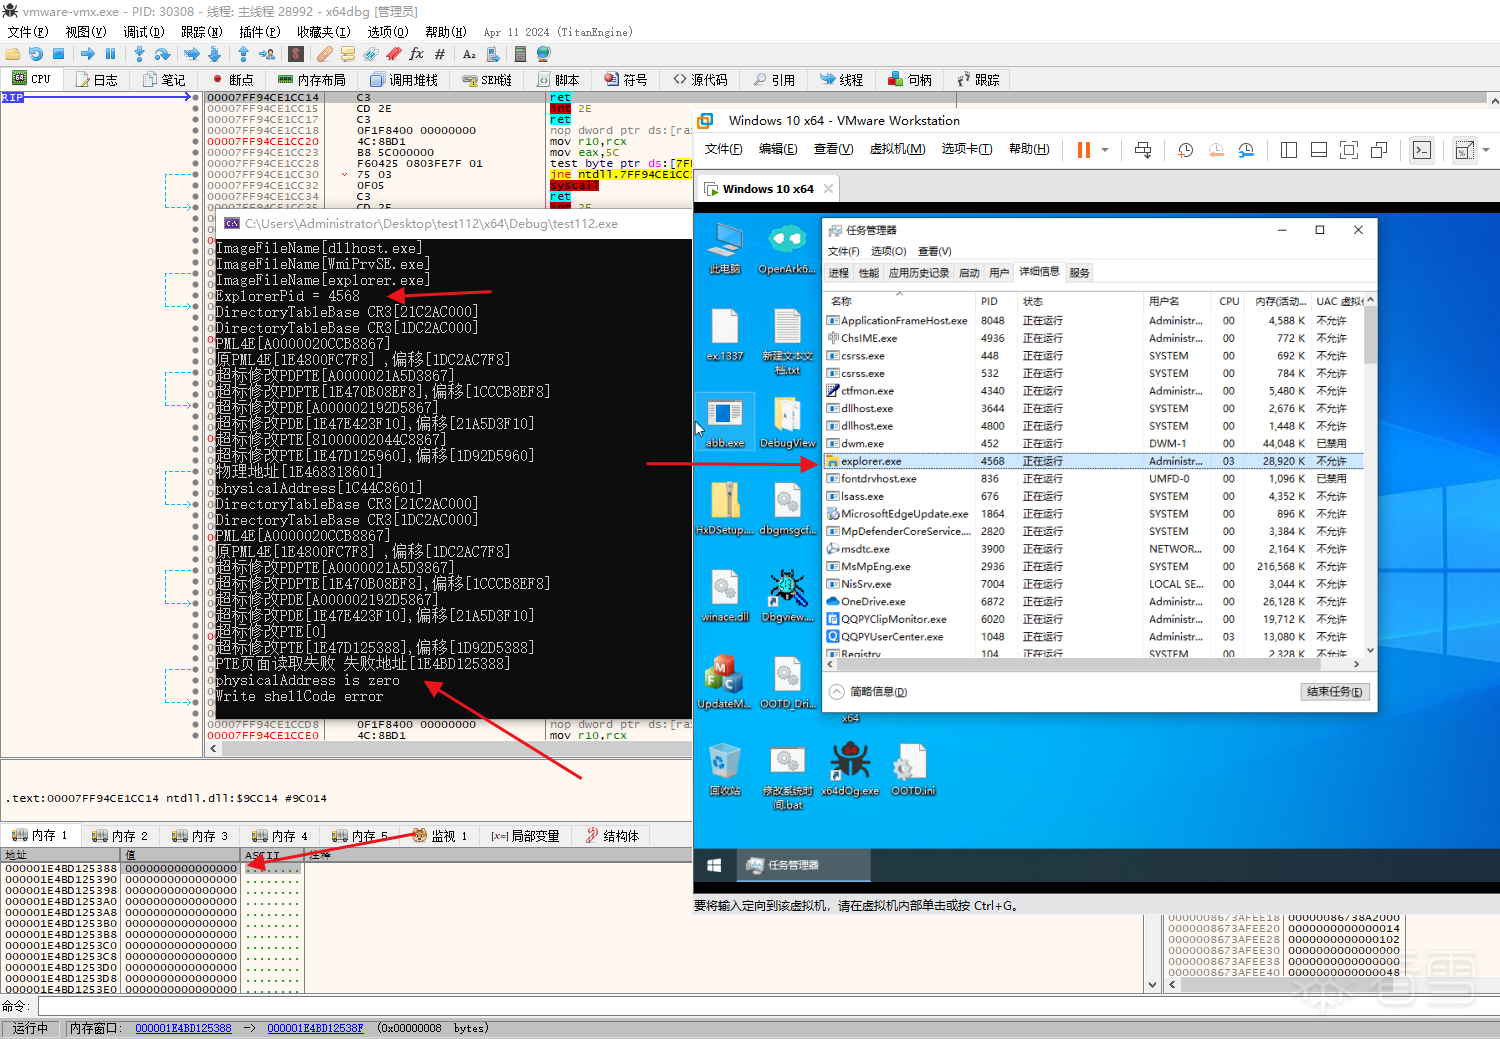Click 结束任务 button in Task Manager

click(x=1335, y=692)
